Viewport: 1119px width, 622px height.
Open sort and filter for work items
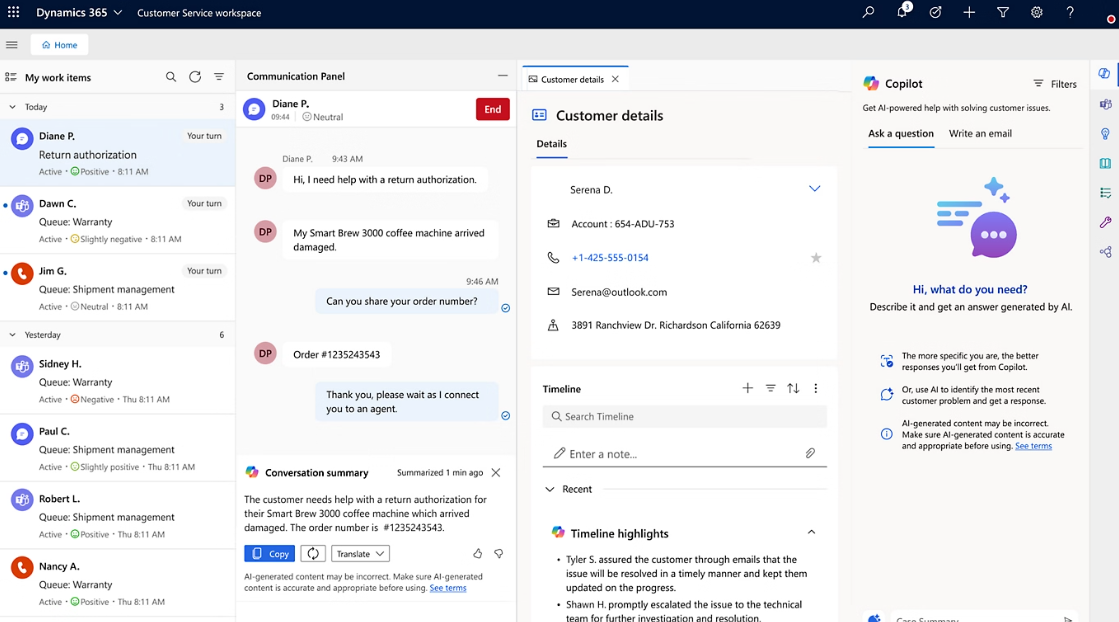coord(219,77)
